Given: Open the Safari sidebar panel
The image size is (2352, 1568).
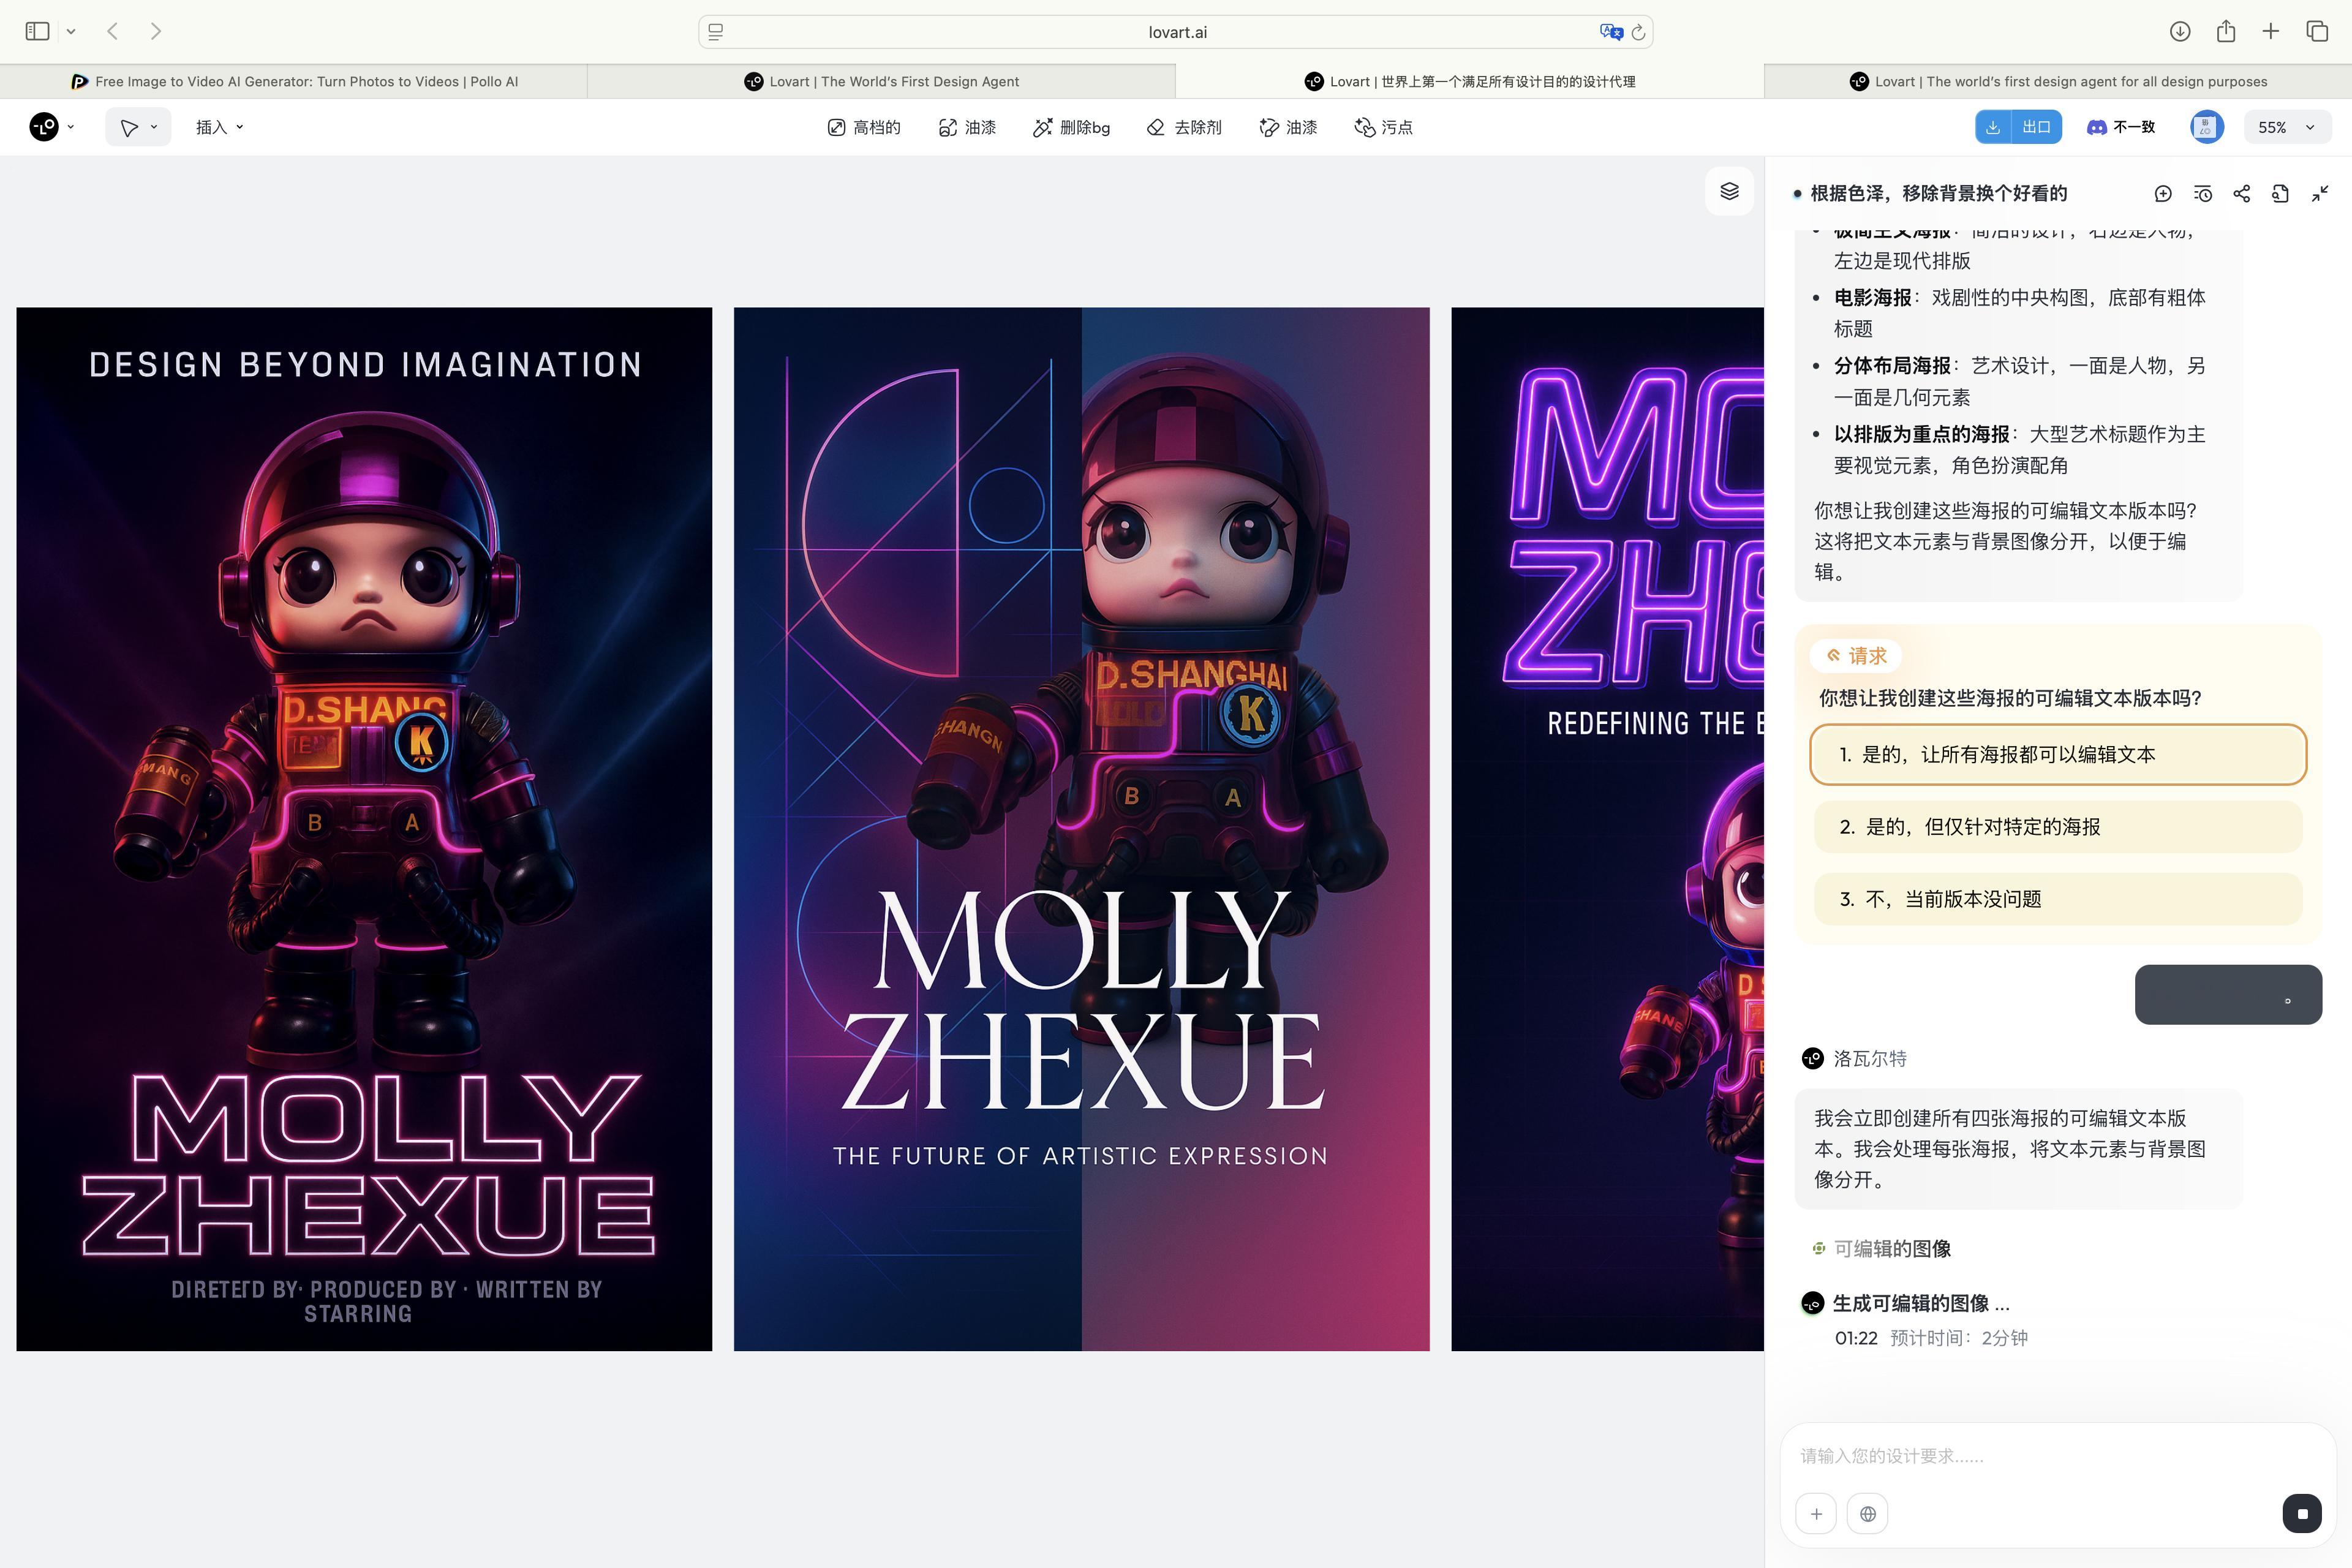Looking at the screenshot, I should click(37, 31).
